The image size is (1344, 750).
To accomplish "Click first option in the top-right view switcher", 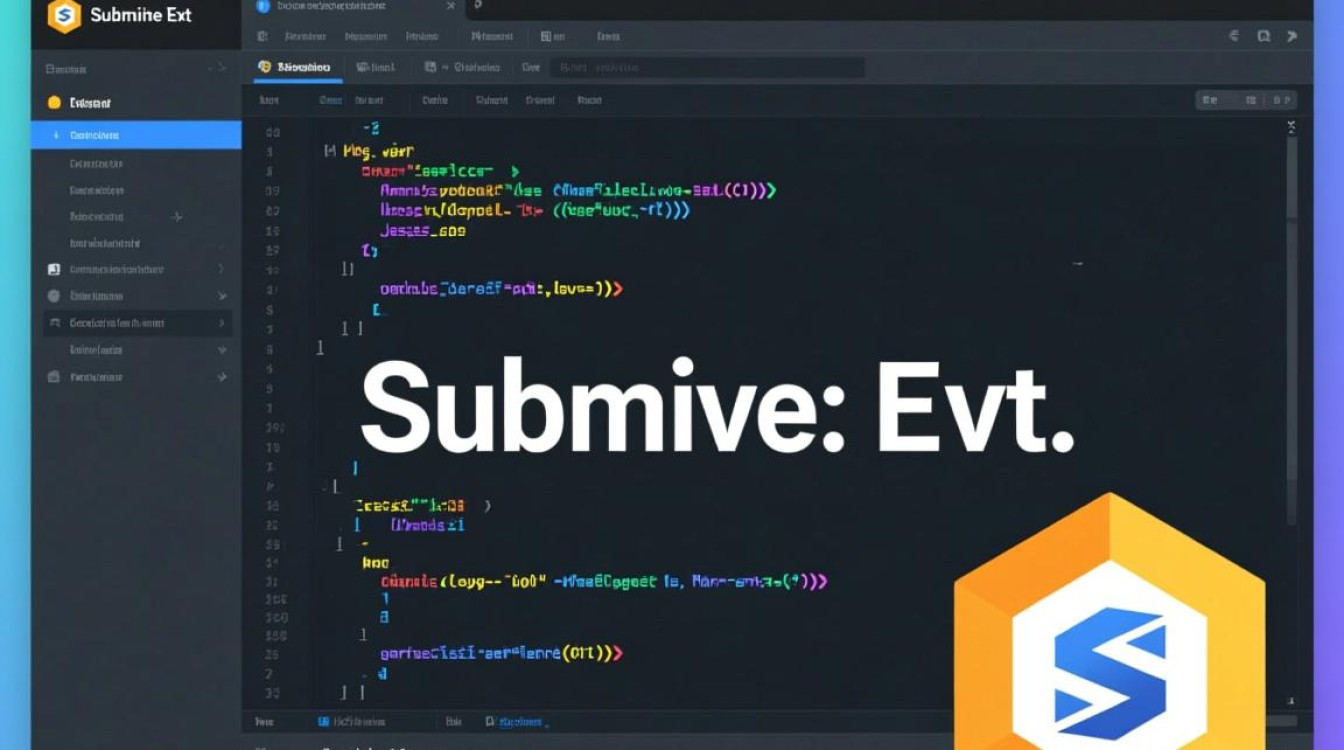I will tap(1211, 100).
